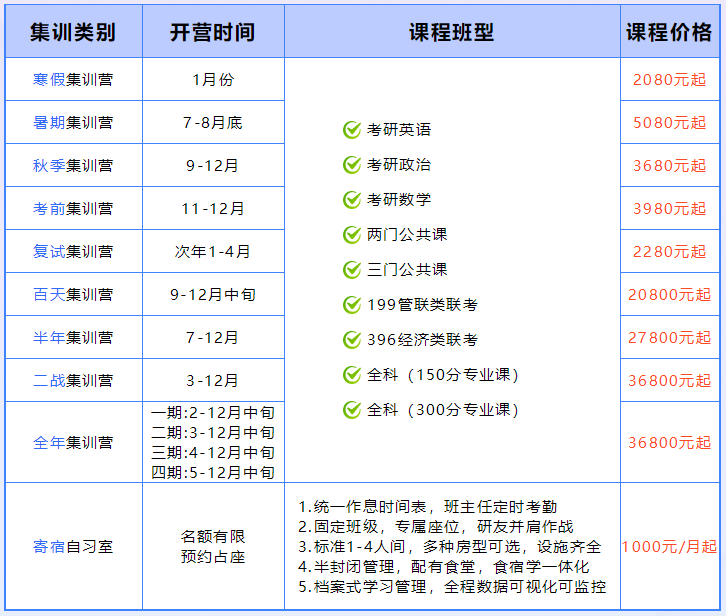
Task: Go to 考前集训营 details
Action: pos(73,209)
